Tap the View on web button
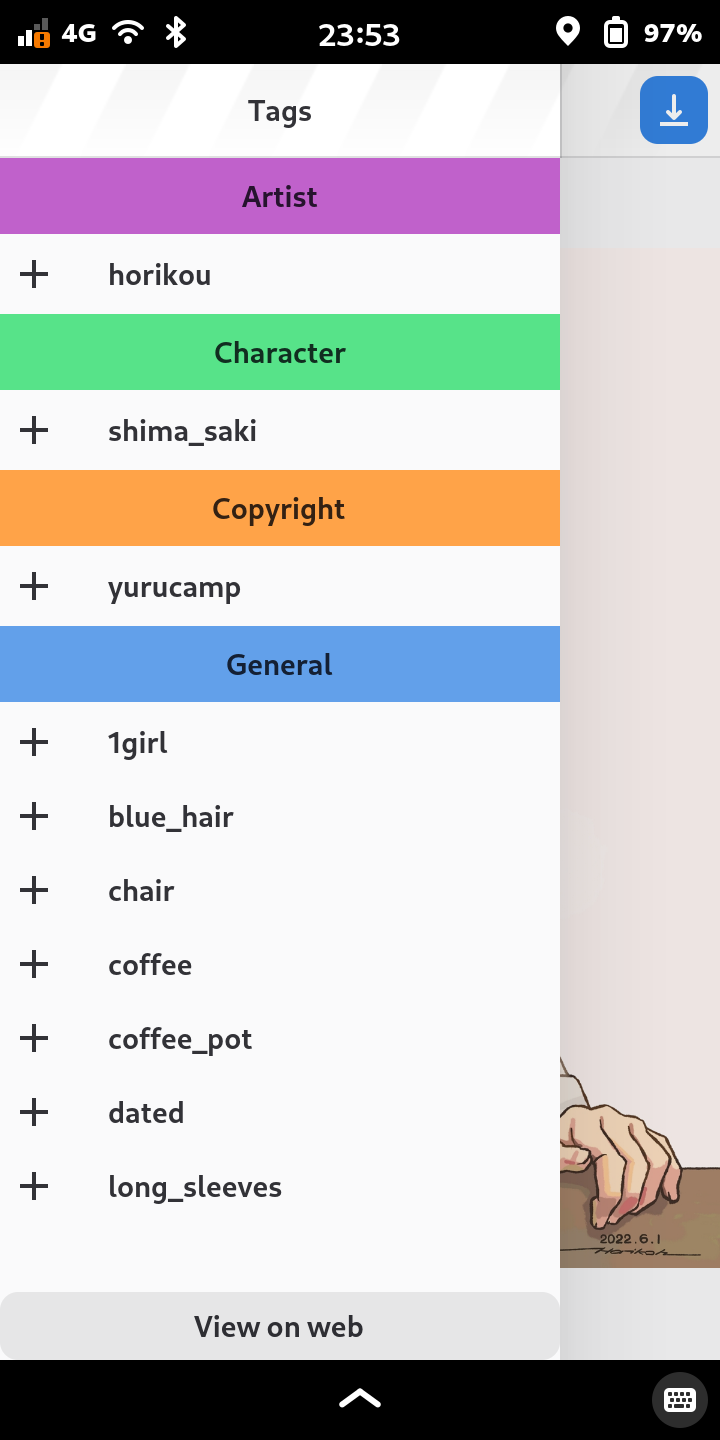Image resolution: width=720 pixels, height=1440 pixels. (x=280, y=1326)
